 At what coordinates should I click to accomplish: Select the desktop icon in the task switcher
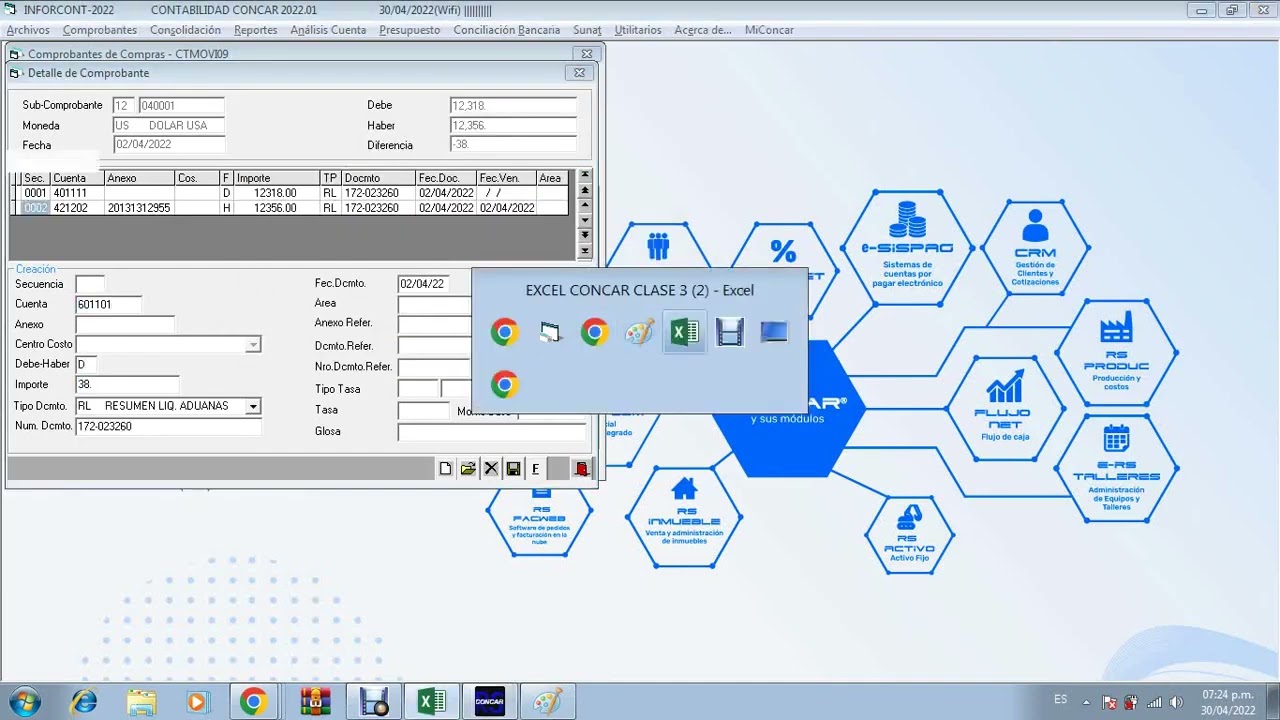tap(774, 333)
